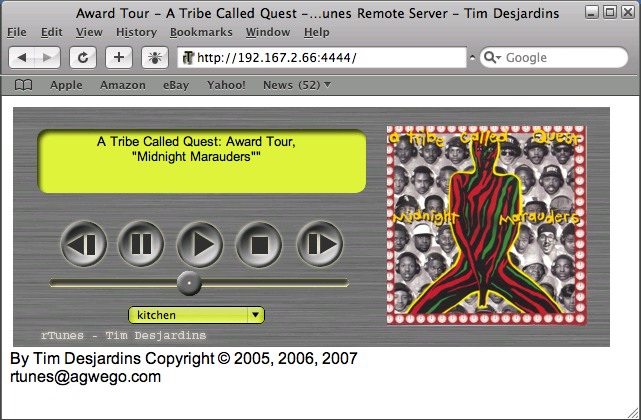This screenshot has height=420, width=641.
Task: Open the eBay bookmark
Action: tap(176, 85)
